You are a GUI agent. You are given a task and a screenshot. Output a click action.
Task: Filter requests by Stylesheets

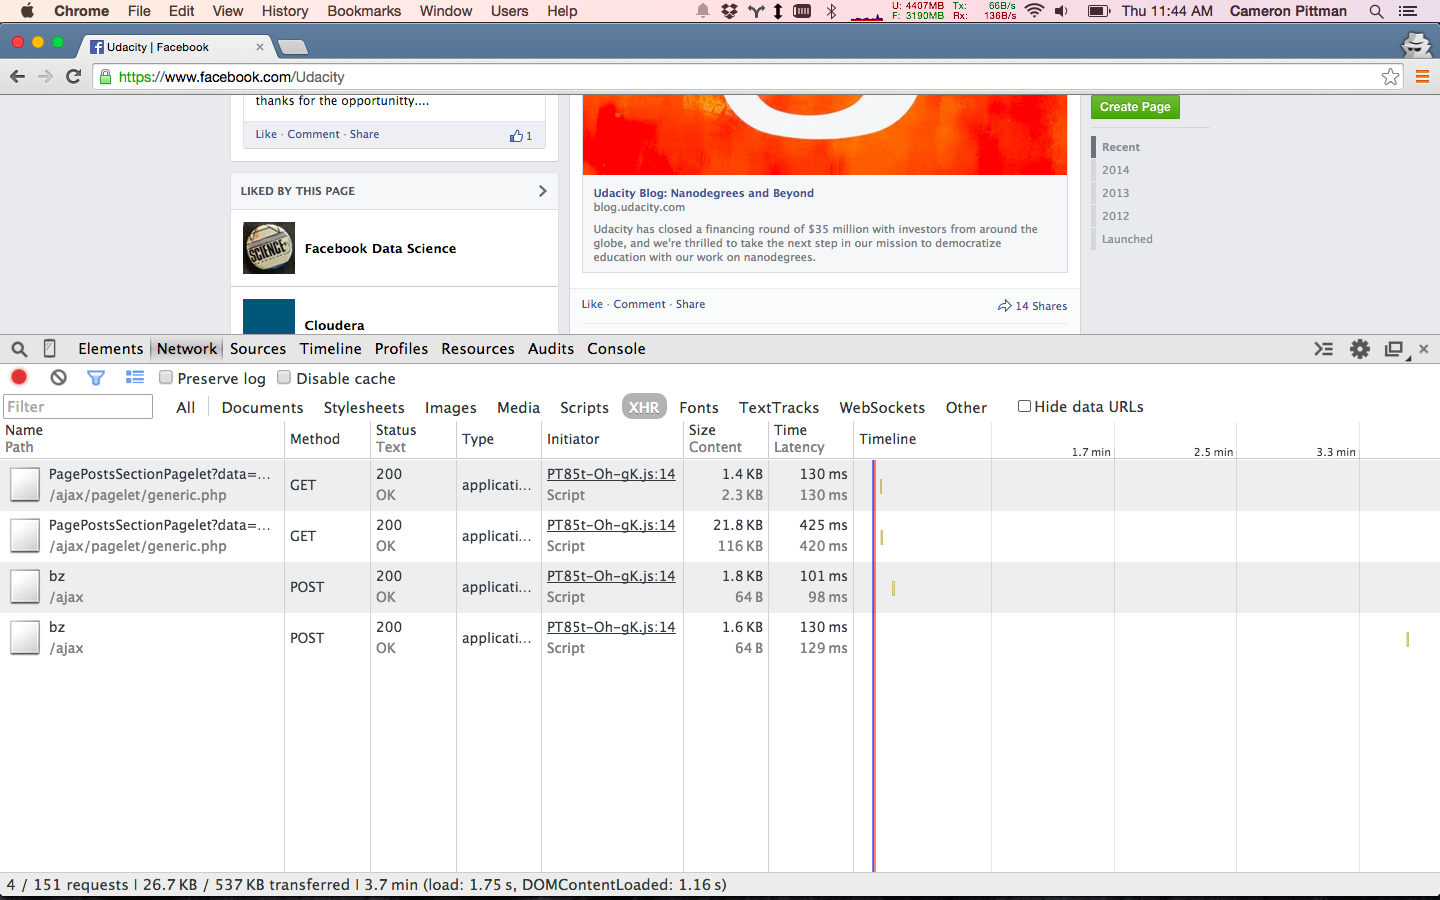tap(364, 407)
